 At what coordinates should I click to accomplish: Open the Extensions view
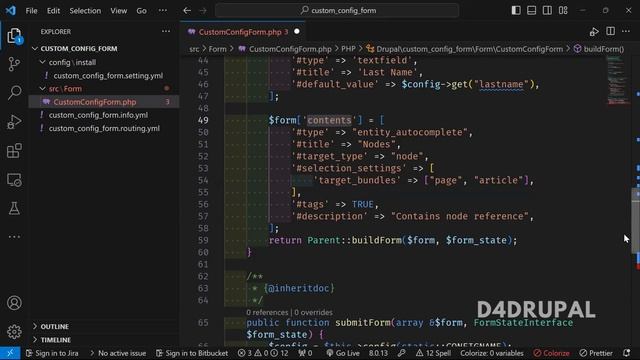click(14, 151)
